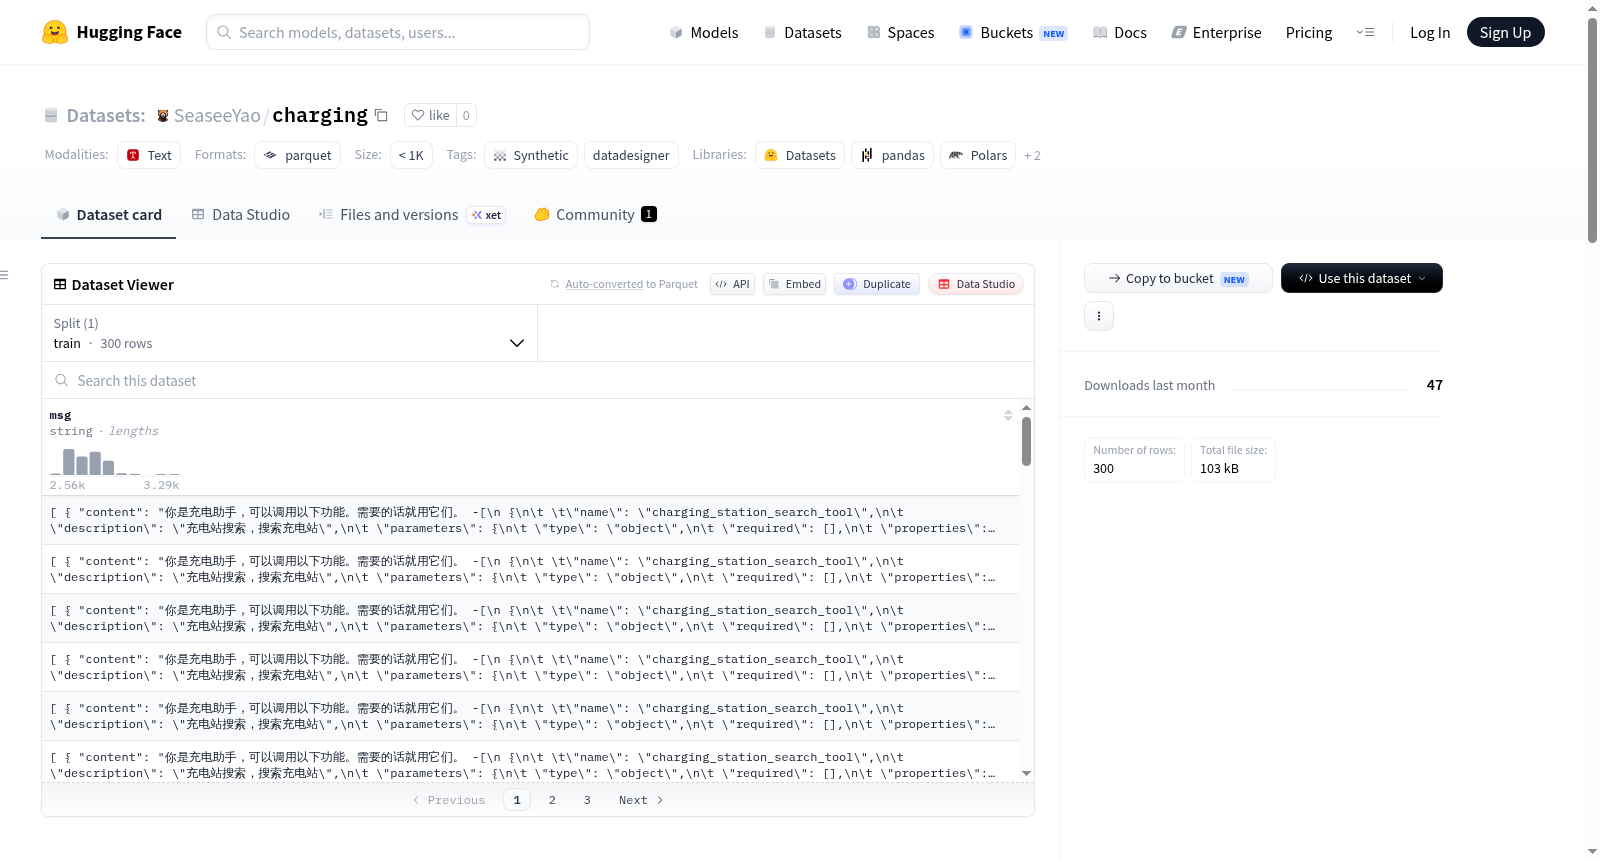
Task: Click the Duplicate dataset button
Action: (x=876, y=284)
